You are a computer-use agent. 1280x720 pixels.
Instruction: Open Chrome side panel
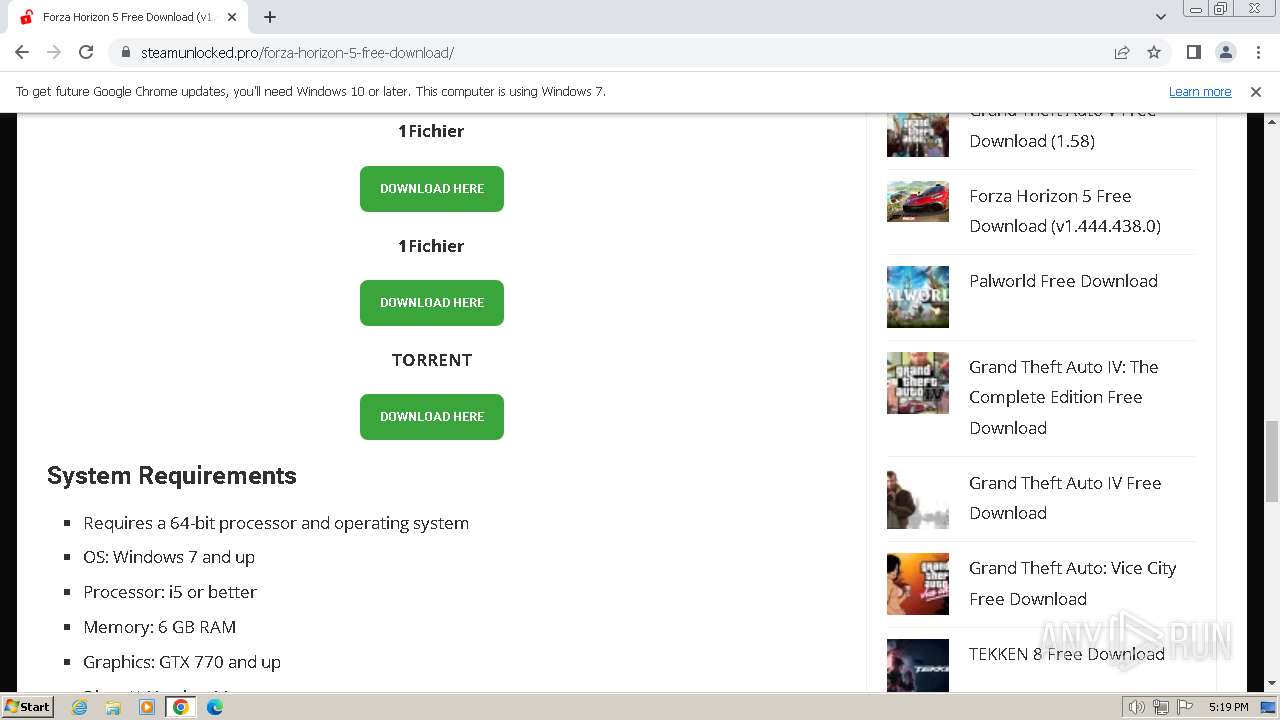click(1193, 53)
